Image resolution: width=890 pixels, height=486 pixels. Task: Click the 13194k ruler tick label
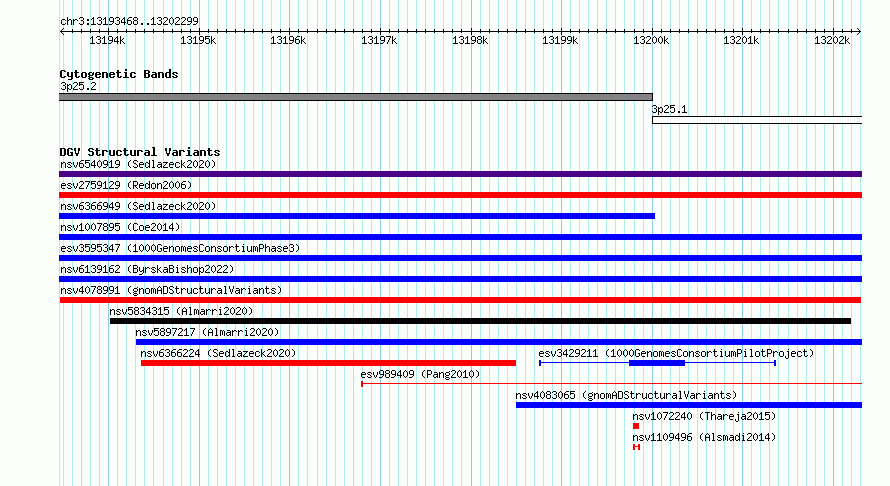[x=107, y=40]
